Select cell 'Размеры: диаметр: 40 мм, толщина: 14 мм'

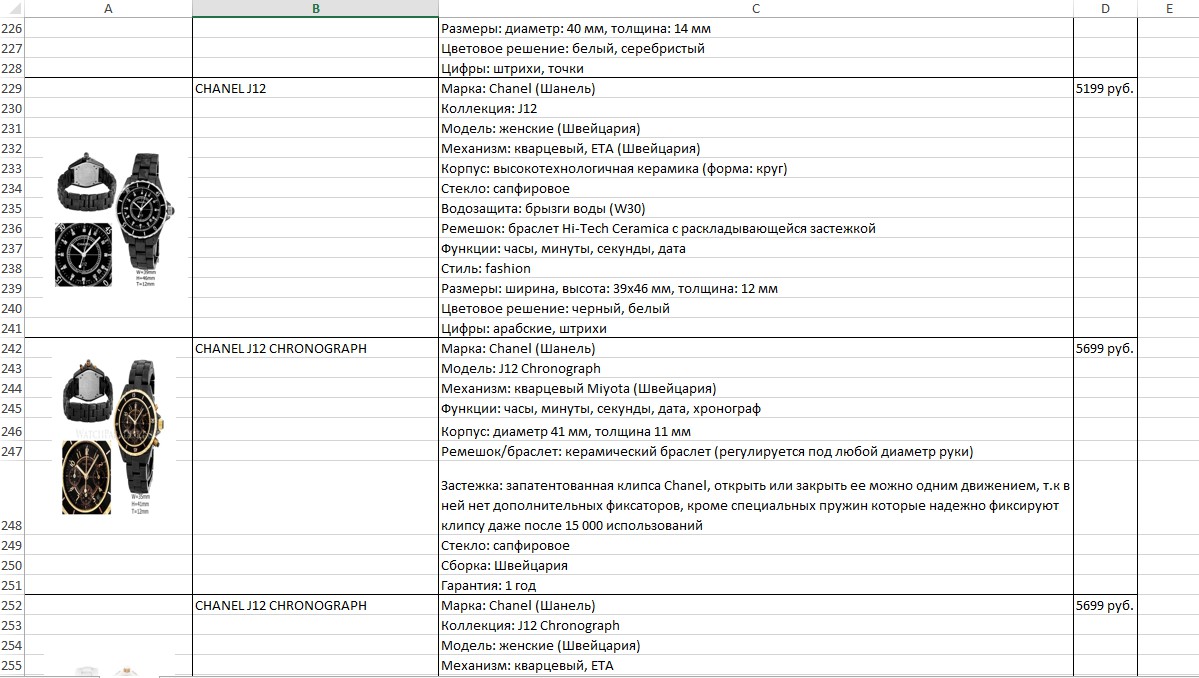755,29
